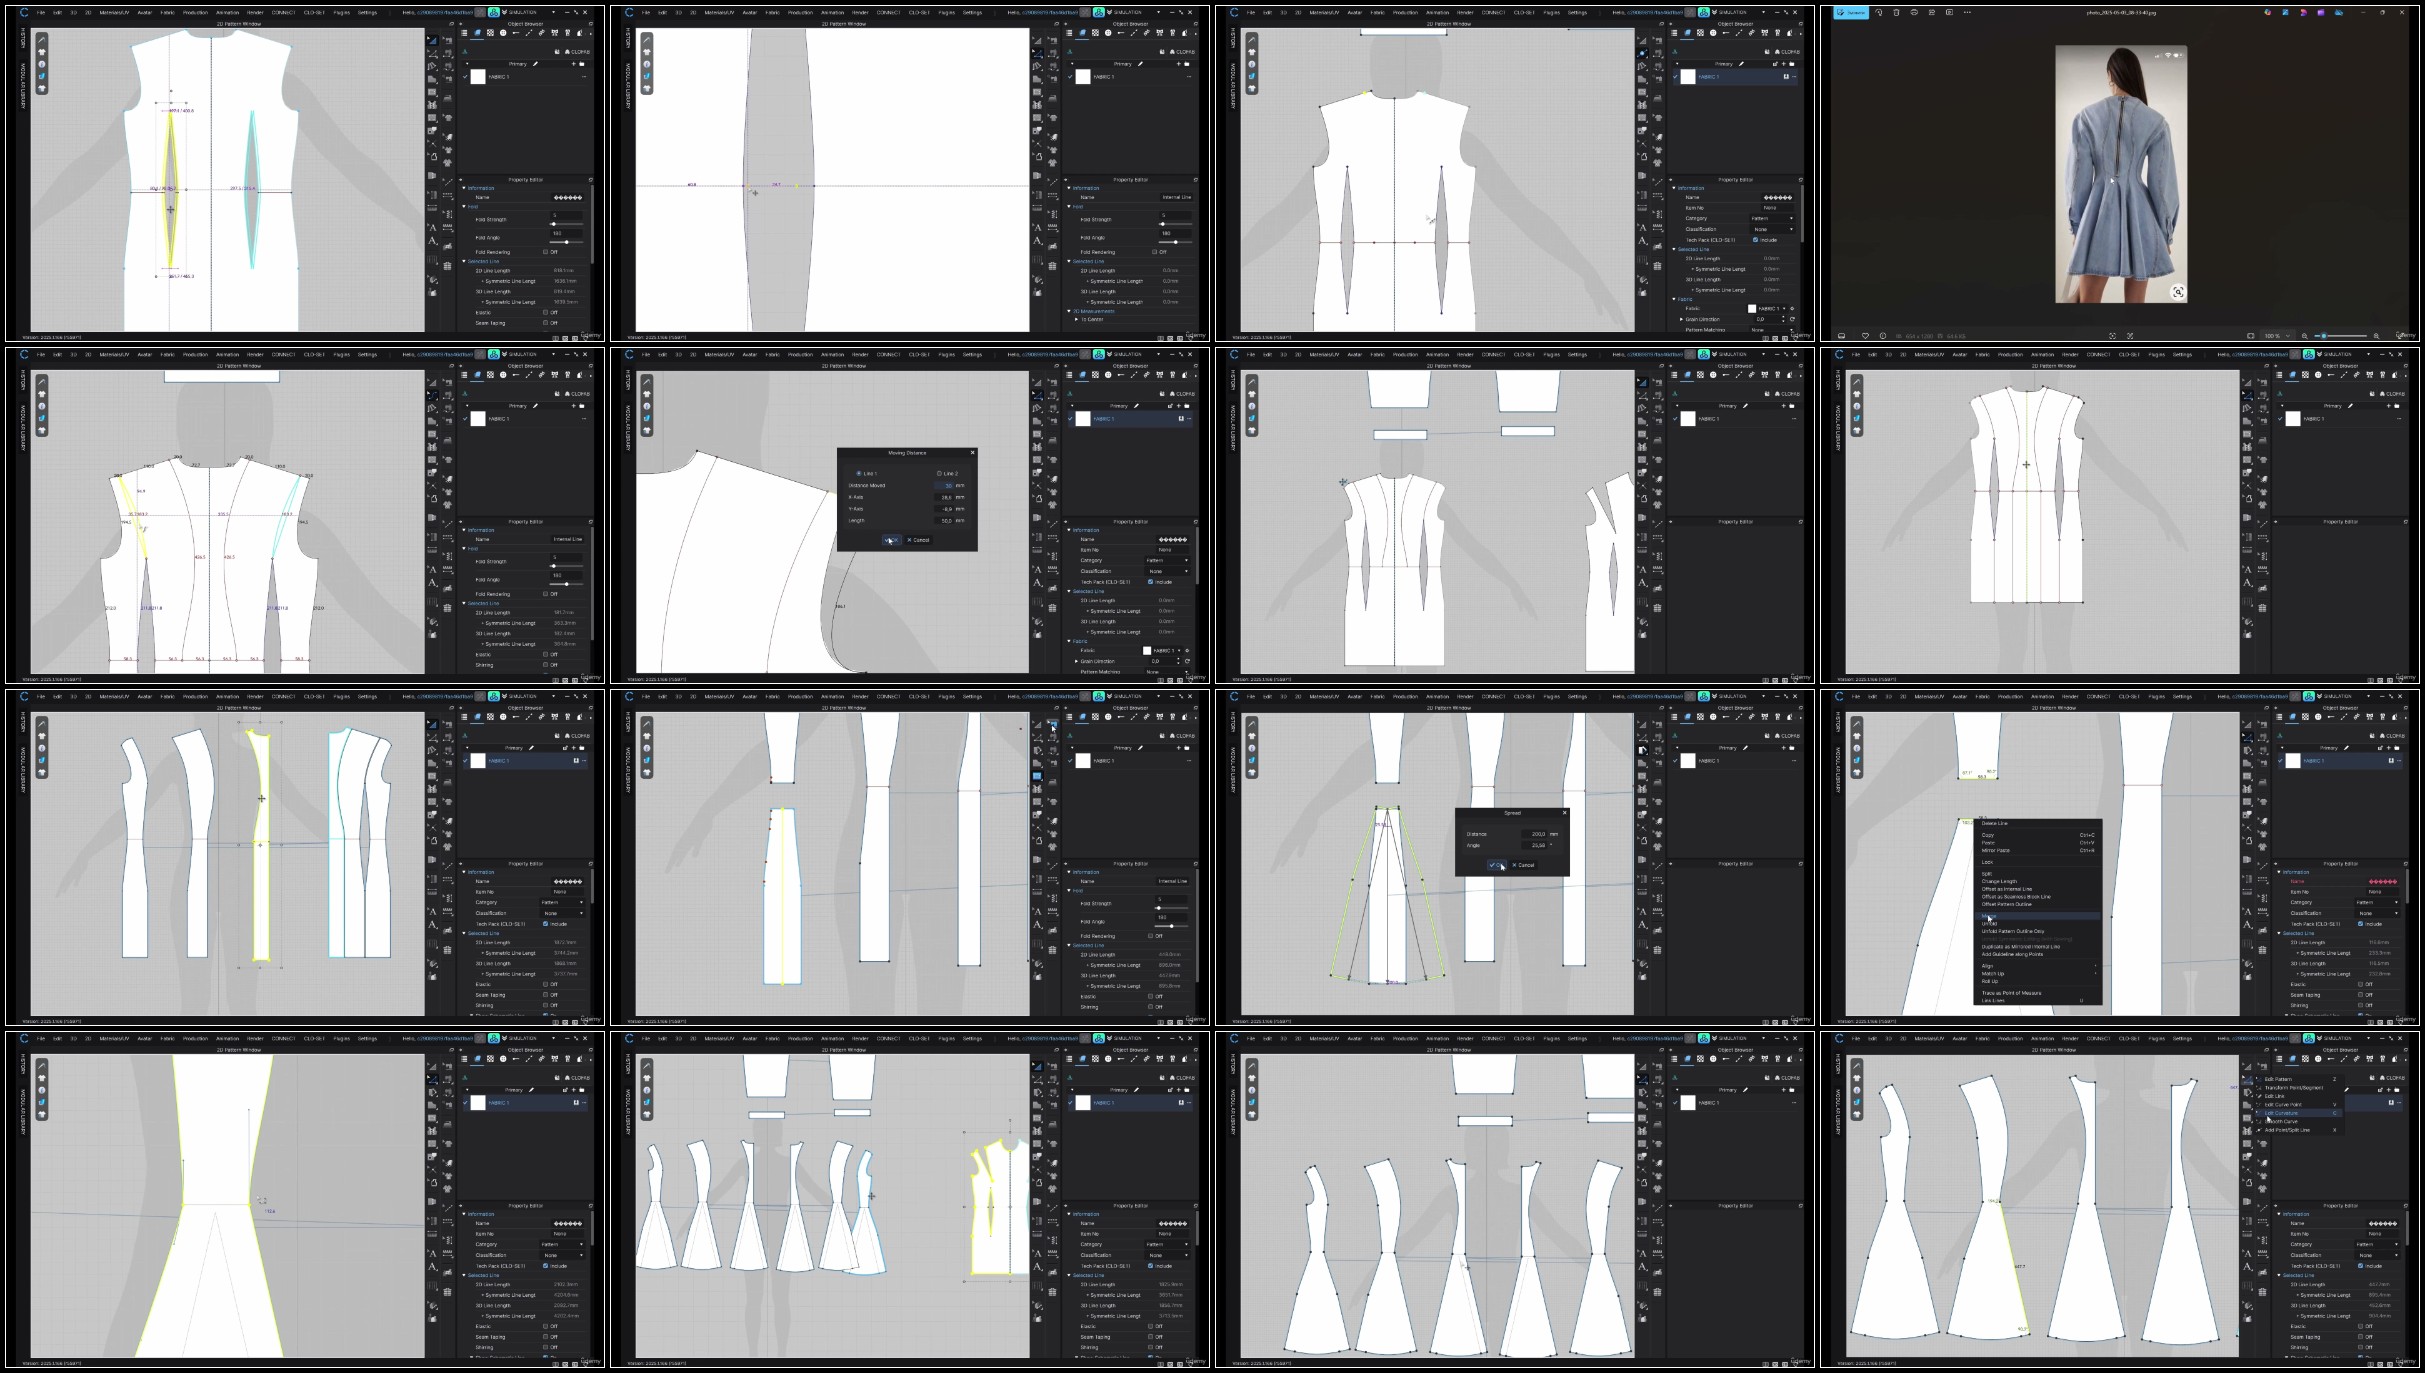Toggle Seam Taping checkbox beside the context menu
Image resolution: width=2425 pixels, height=1373 pixels.
(x=2361, y=995)
